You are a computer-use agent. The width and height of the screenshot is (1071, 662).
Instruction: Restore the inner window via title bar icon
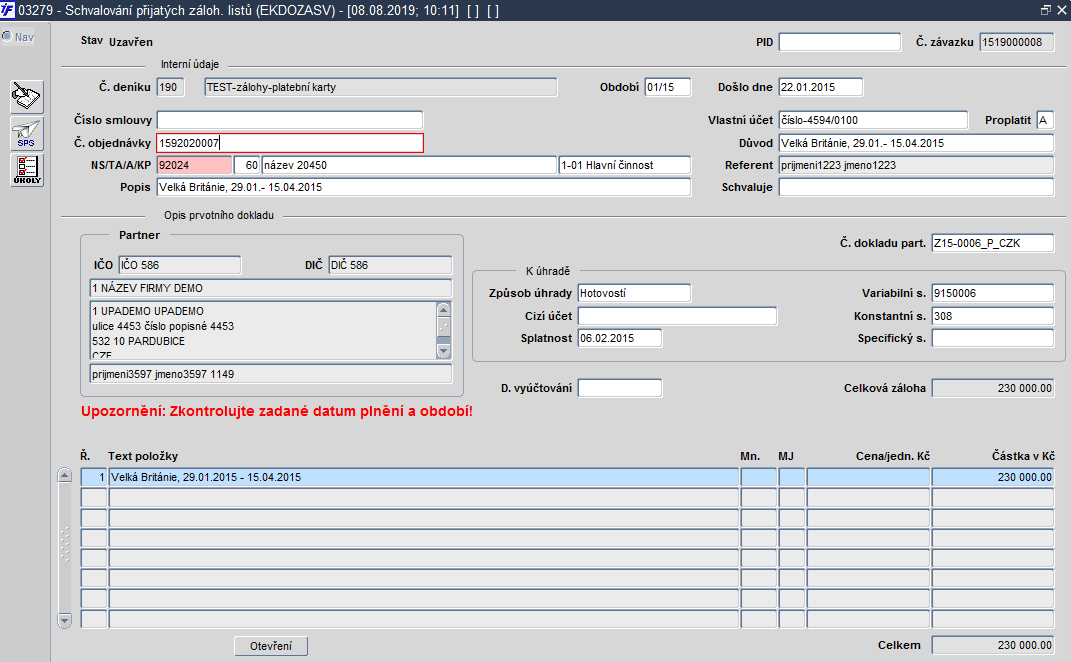[1046, 10]
